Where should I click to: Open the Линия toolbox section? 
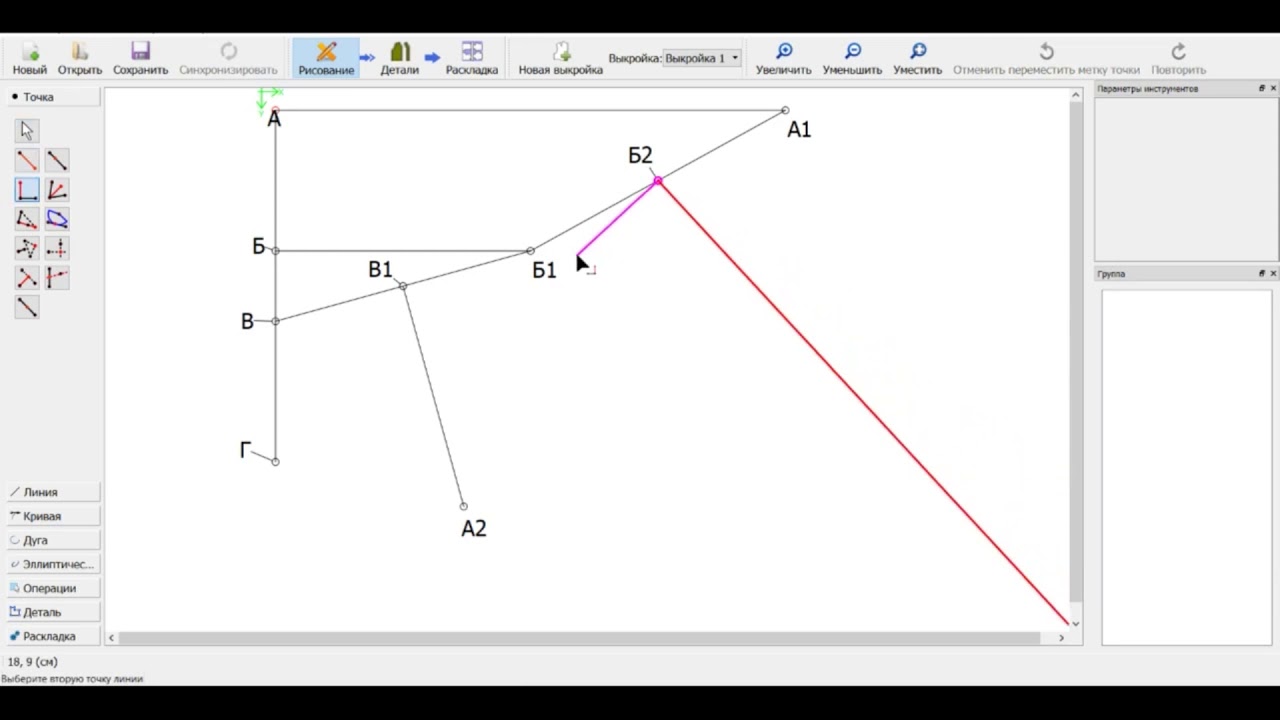tap(52, 492)
